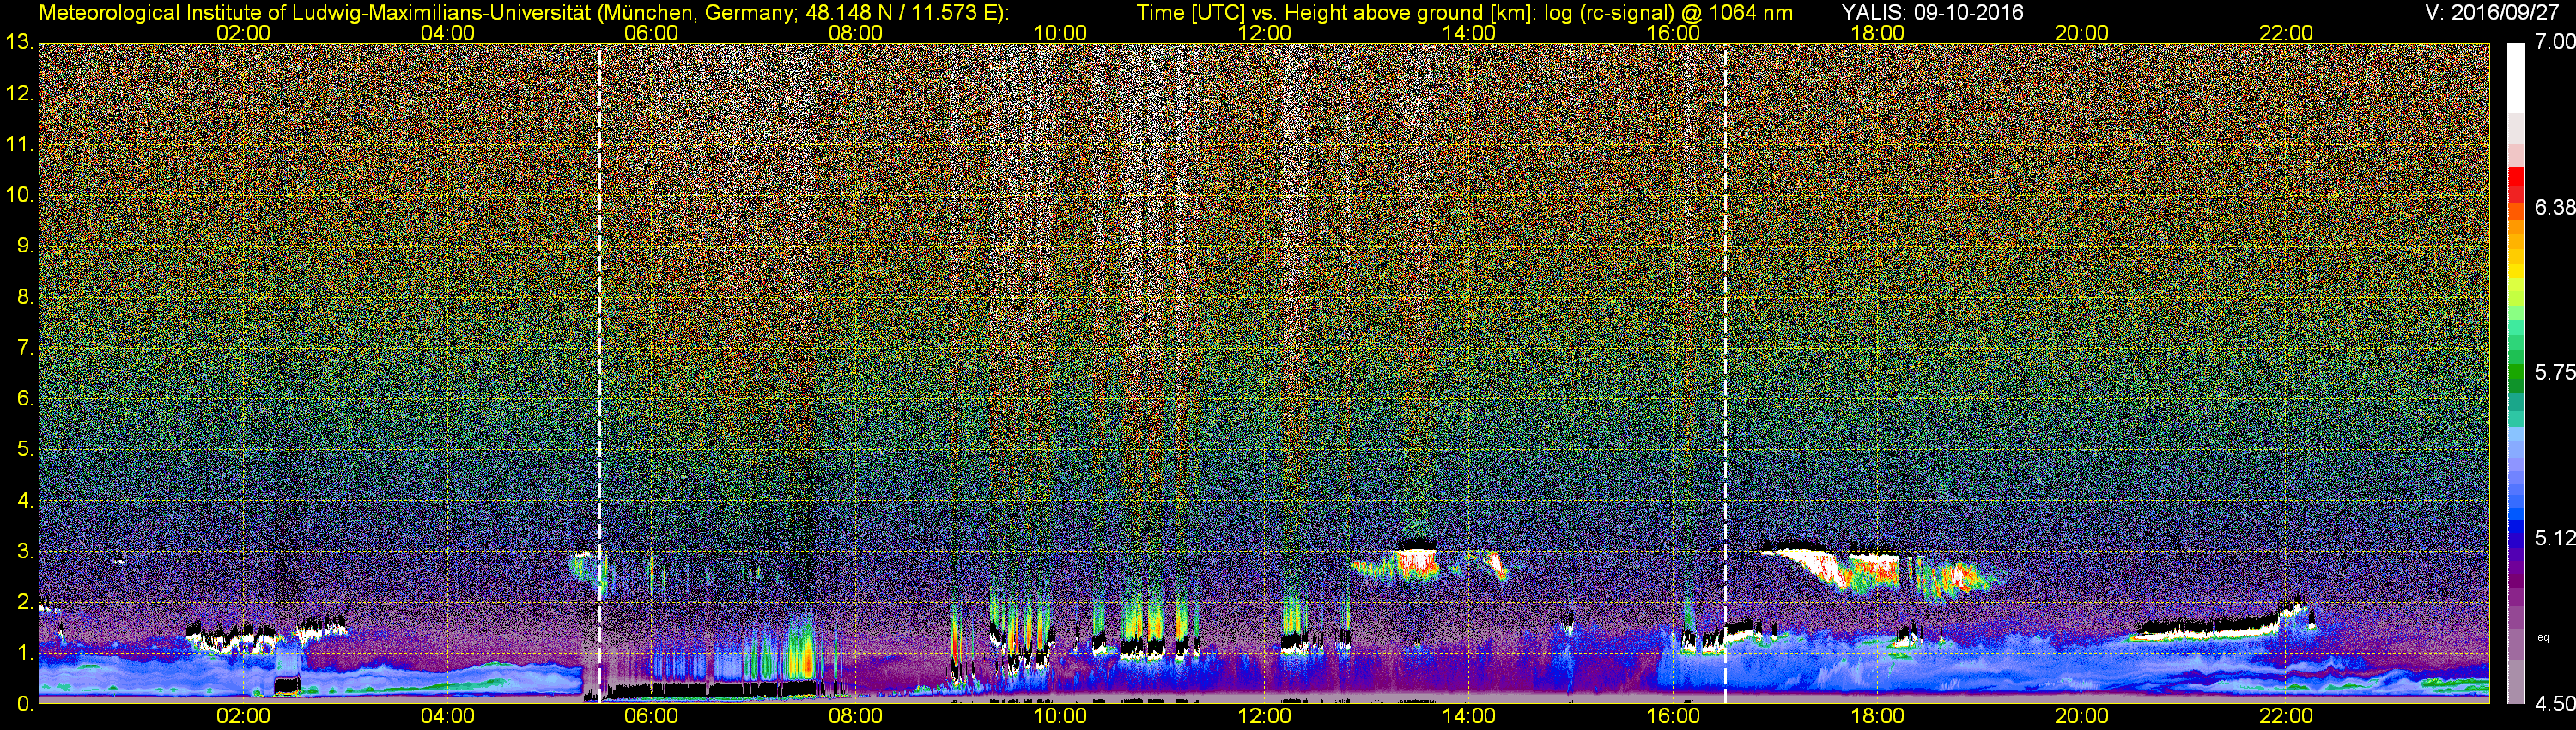Click the 12:00 label on the top time axis

1264,33
